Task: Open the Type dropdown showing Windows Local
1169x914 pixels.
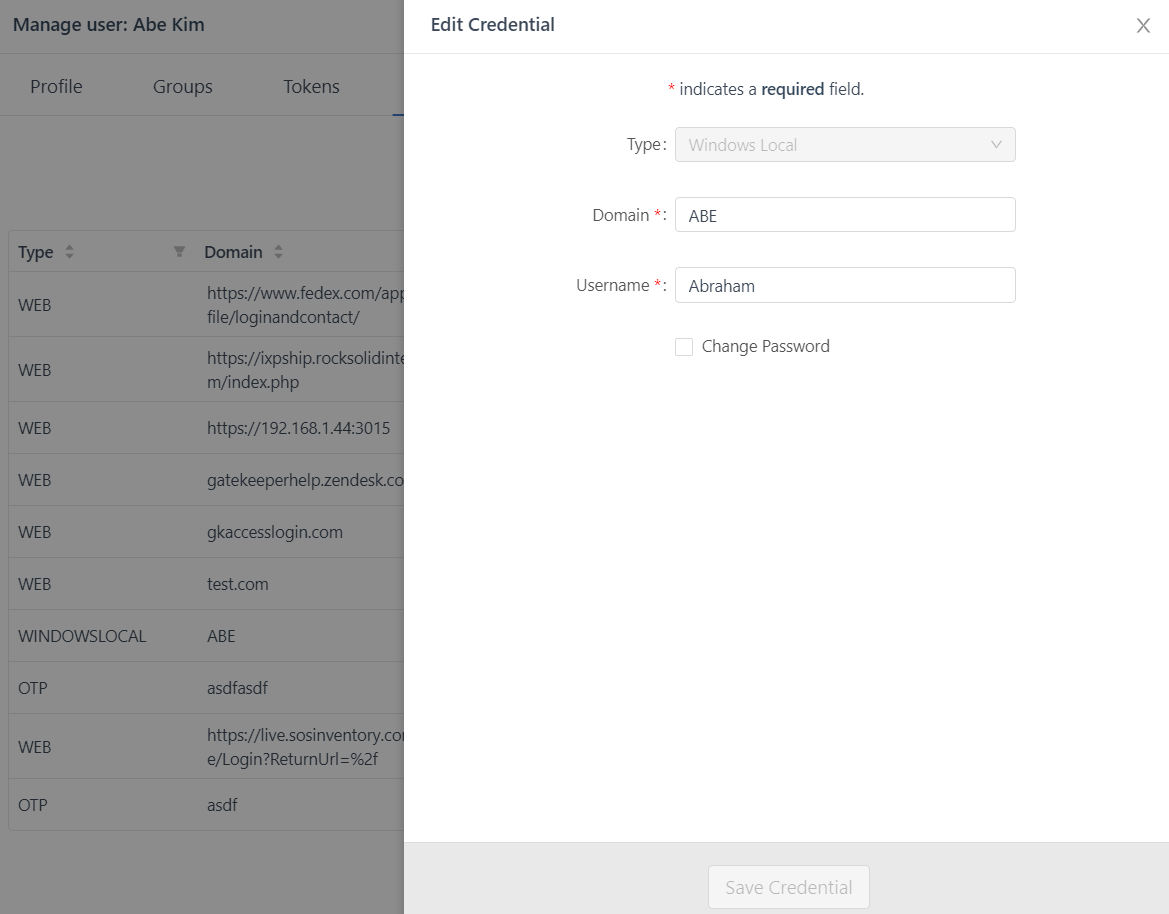Action: point(845,145)
